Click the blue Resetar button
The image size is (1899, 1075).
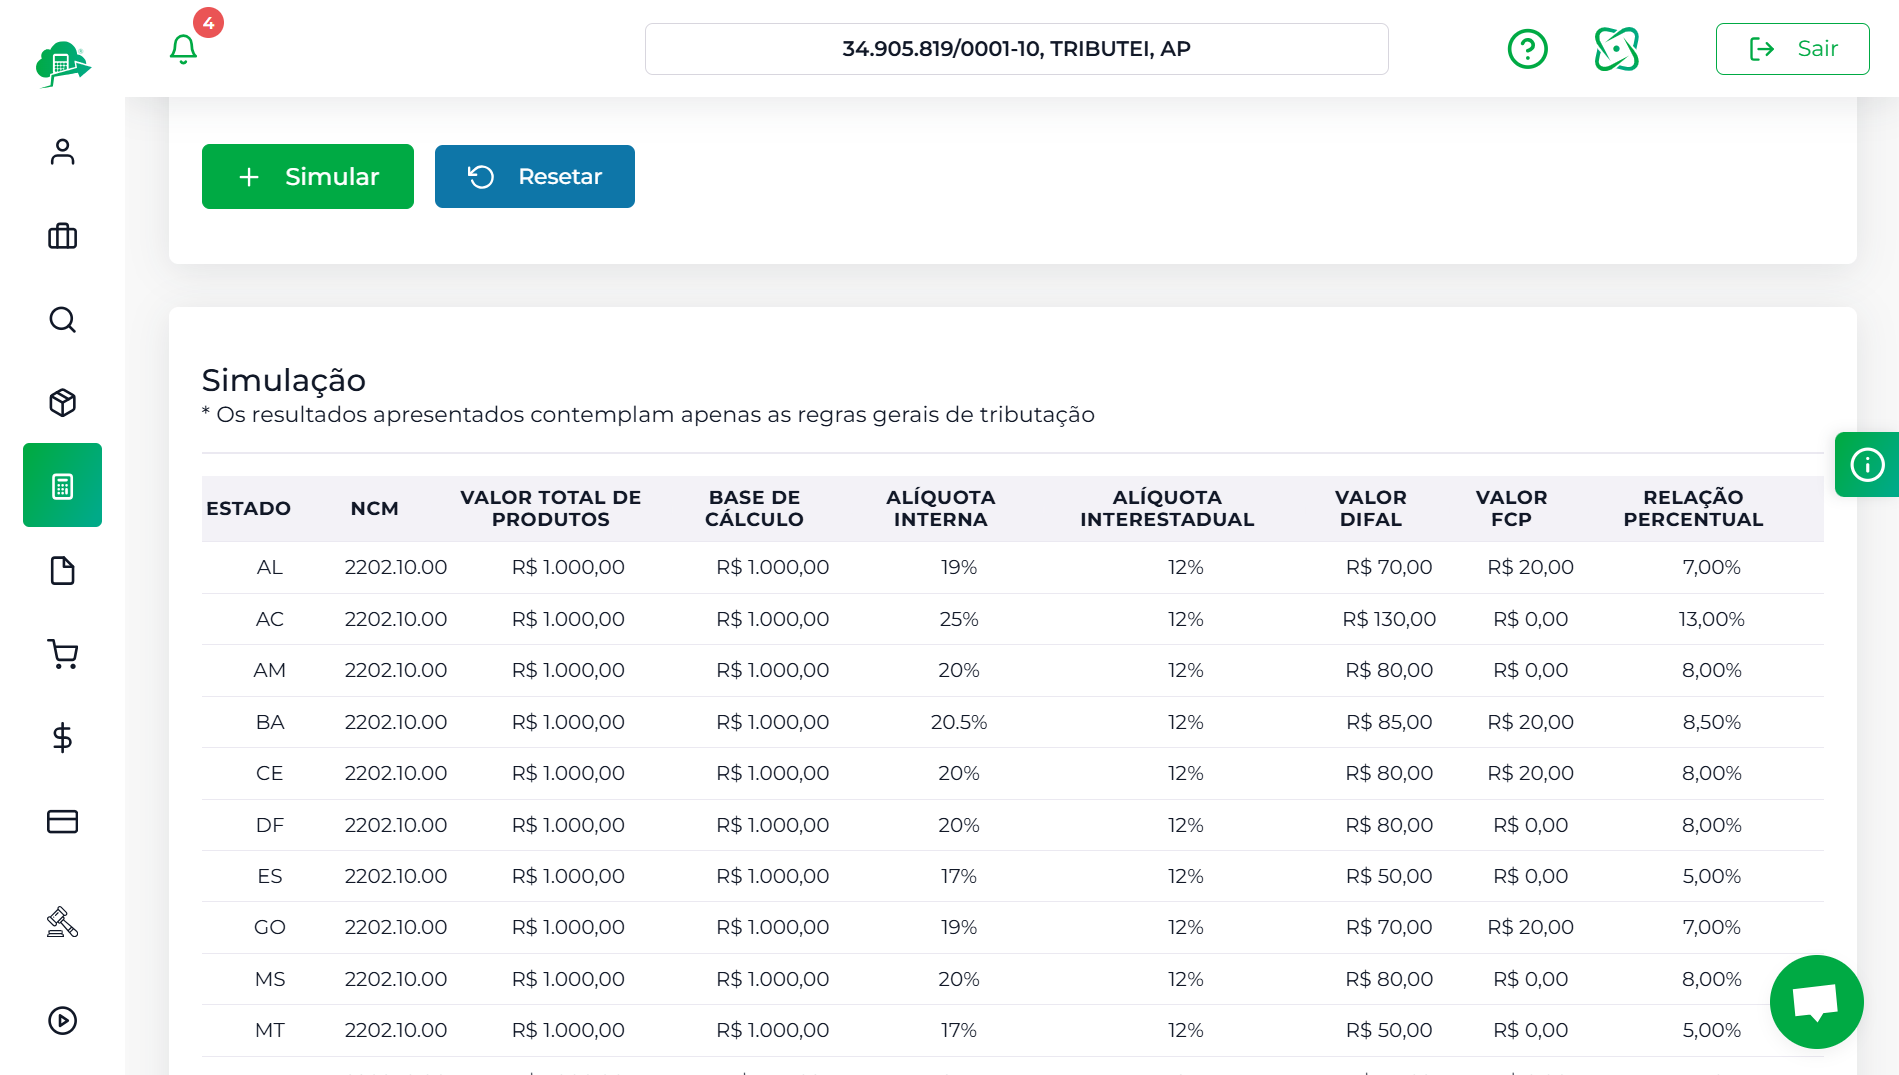[535, 177]
